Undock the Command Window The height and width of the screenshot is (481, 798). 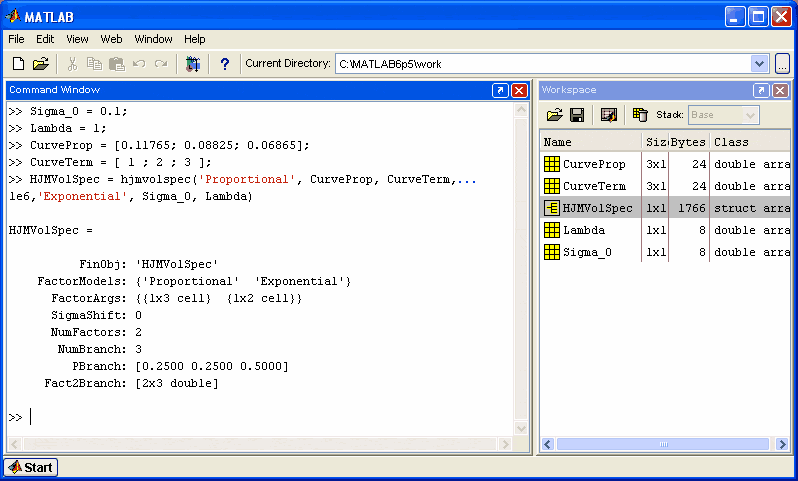coord(500,90)
